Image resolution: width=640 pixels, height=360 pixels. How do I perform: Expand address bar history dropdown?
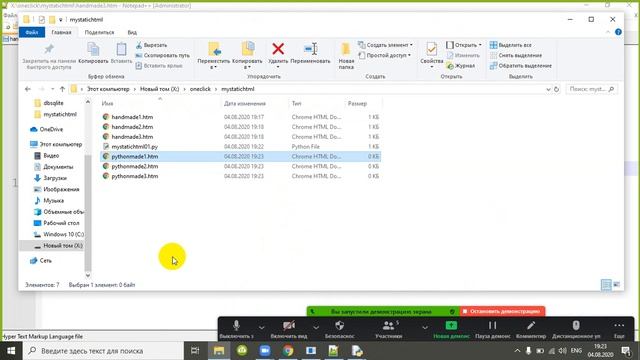[548, 89]
